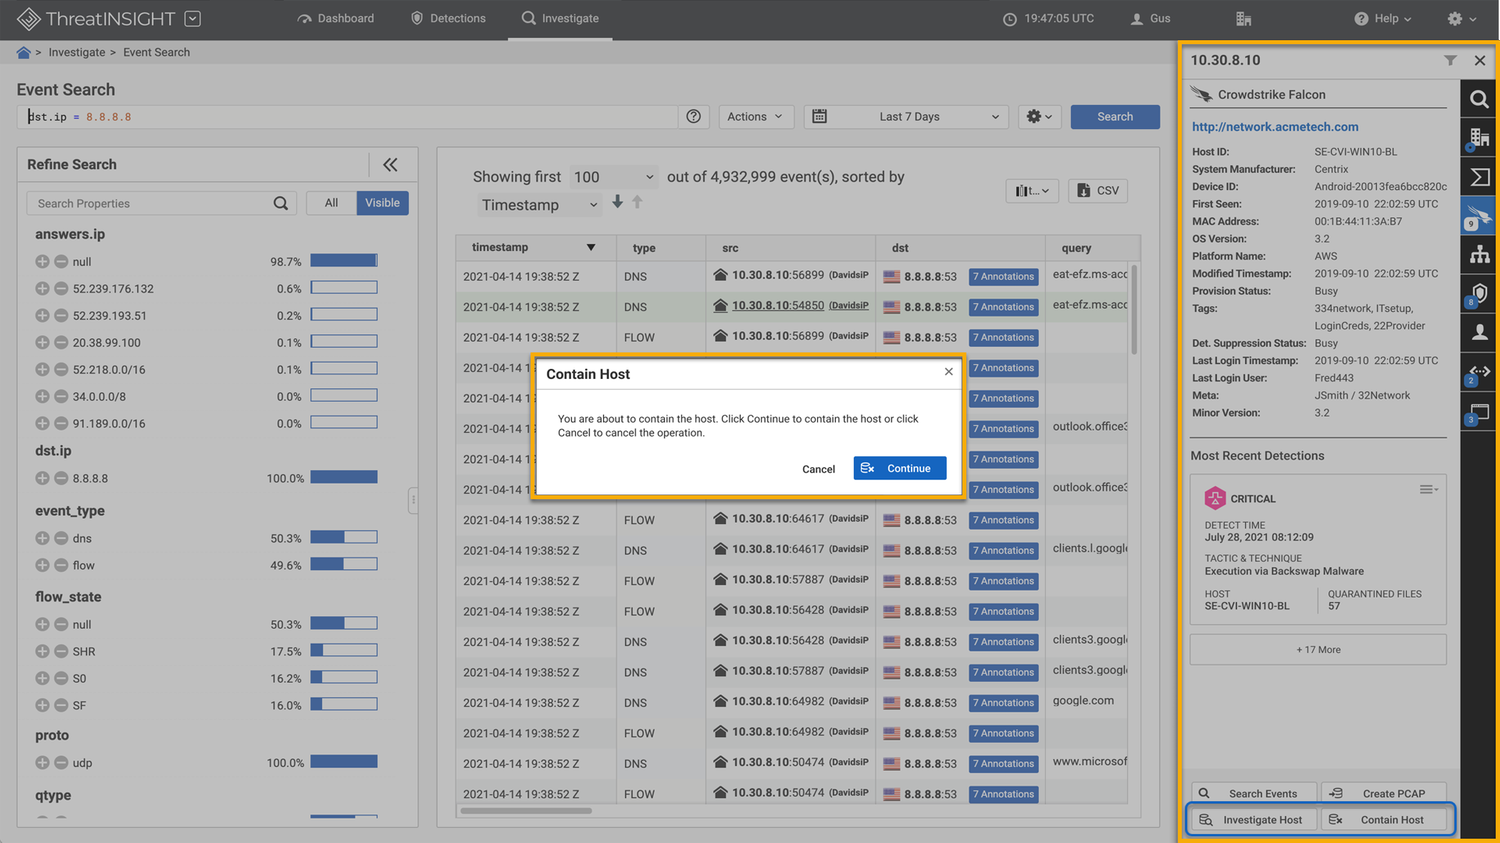
Task: Sort ascending with the up arrow icon
Action: (x=637, y=202)
